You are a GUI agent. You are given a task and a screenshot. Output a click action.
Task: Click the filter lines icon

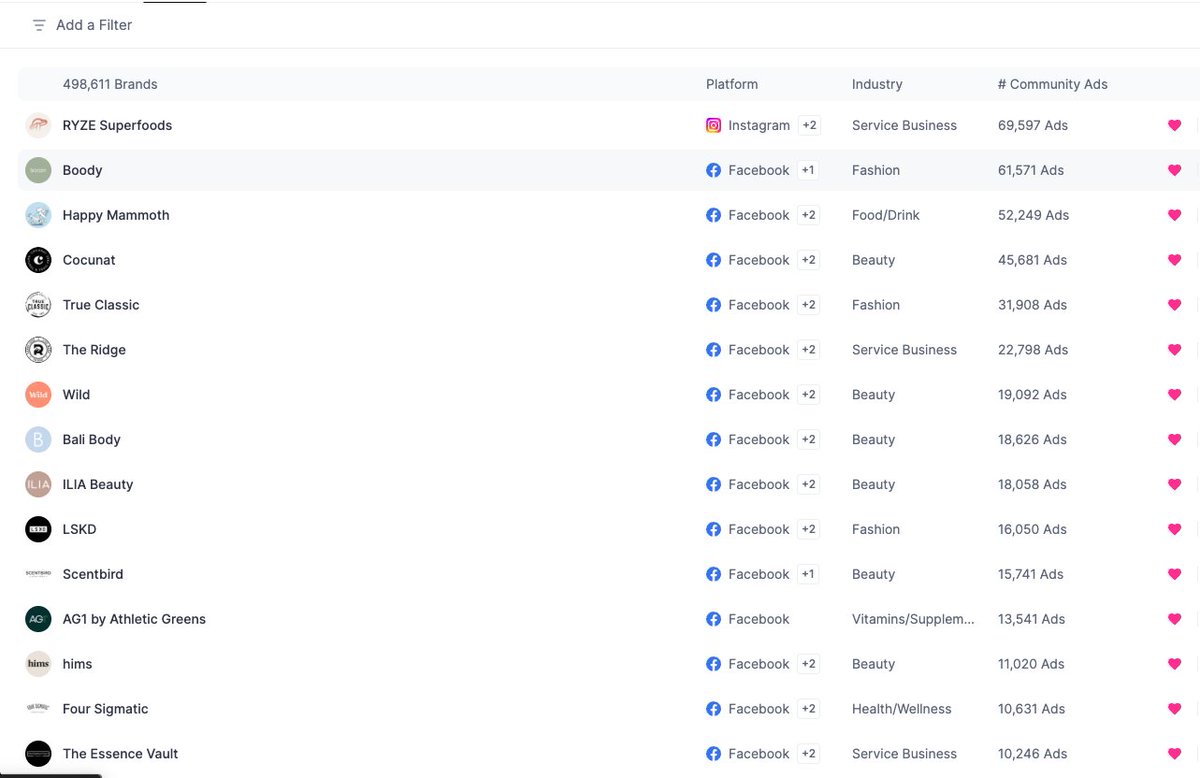click(39, 25)
